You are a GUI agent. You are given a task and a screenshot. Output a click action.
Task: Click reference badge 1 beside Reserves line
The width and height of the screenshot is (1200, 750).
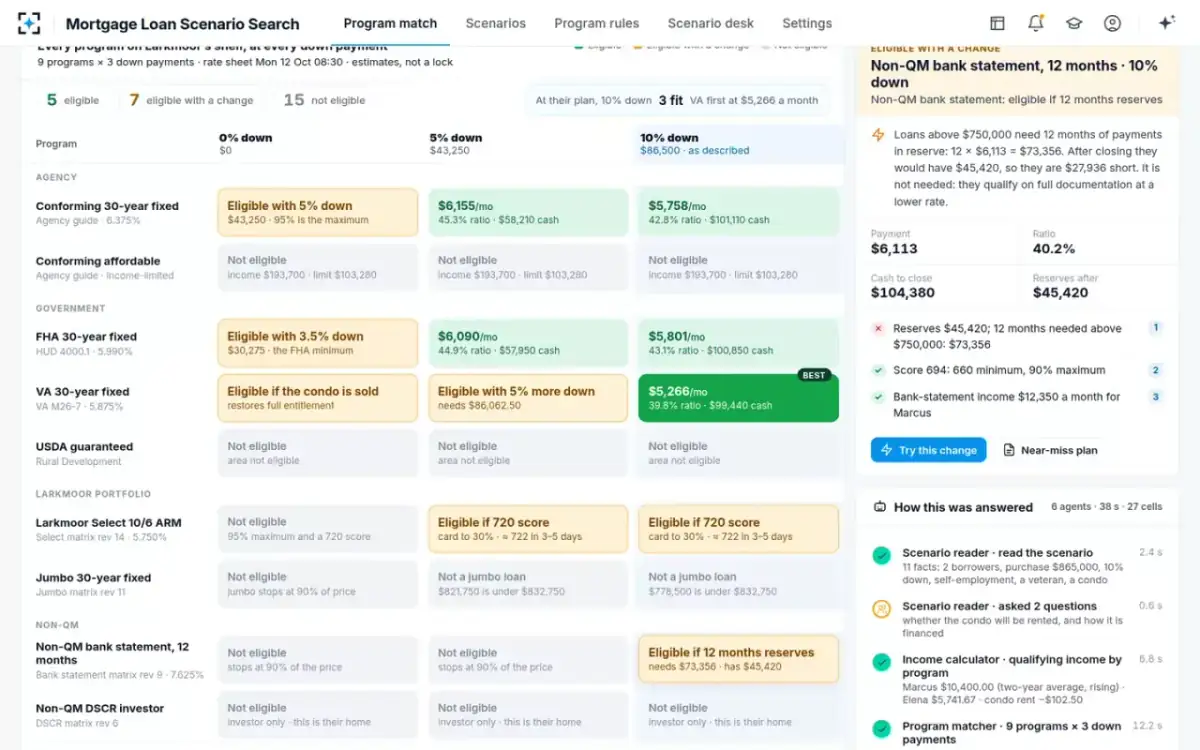[x=1155, y=327]
